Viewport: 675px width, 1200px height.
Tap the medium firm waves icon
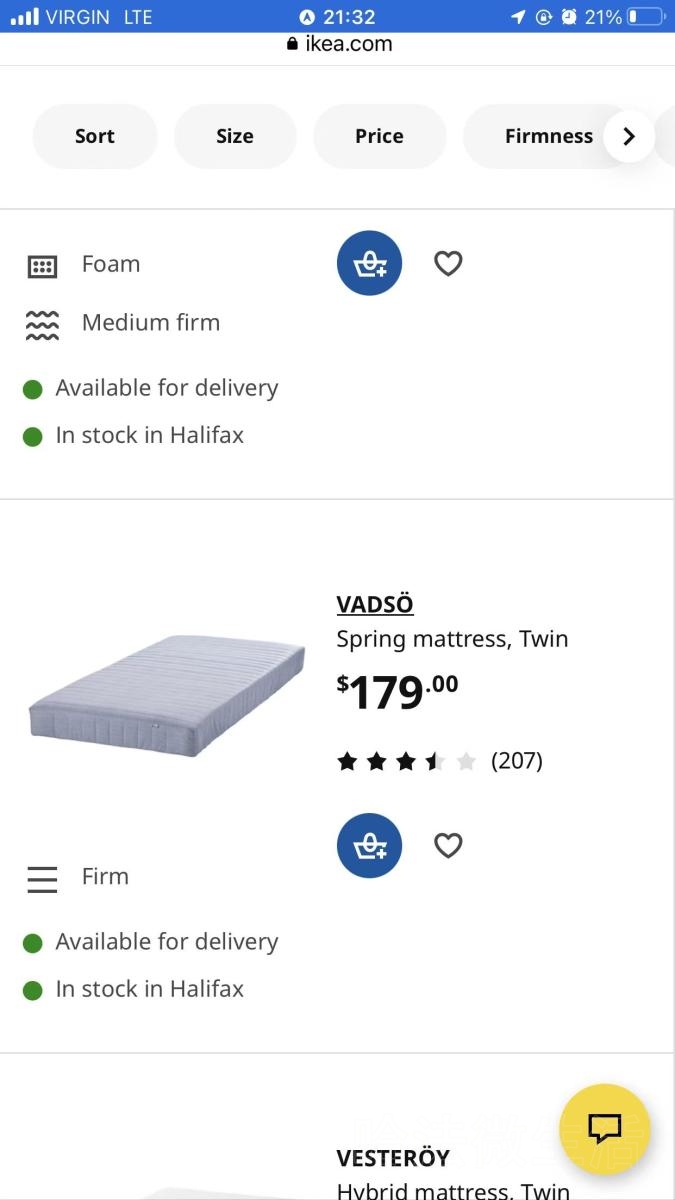[x=42, y=324]
